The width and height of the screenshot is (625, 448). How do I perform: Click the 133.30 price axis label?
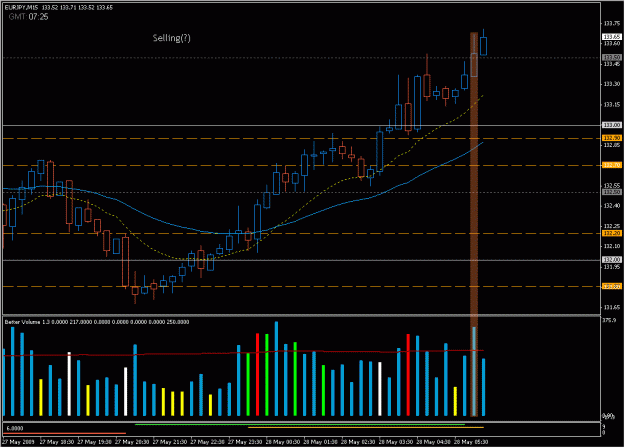pyautogui.click(x=611, y=84)
